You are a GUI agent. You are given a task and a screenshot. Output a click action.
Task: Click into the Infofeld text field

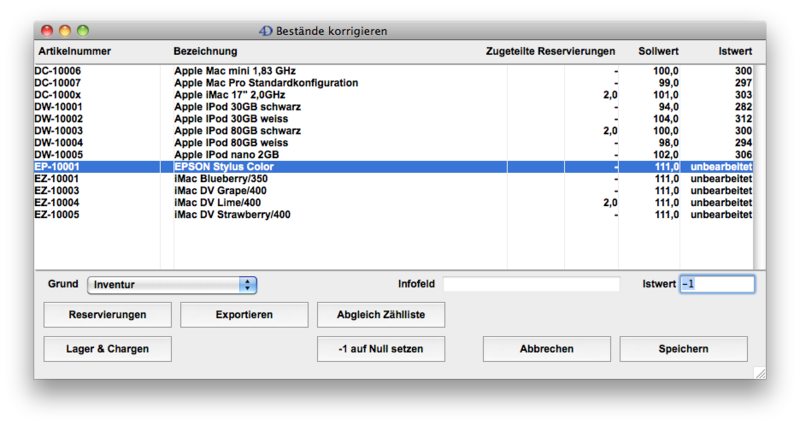pyautogui.click(x=531, y=285)
